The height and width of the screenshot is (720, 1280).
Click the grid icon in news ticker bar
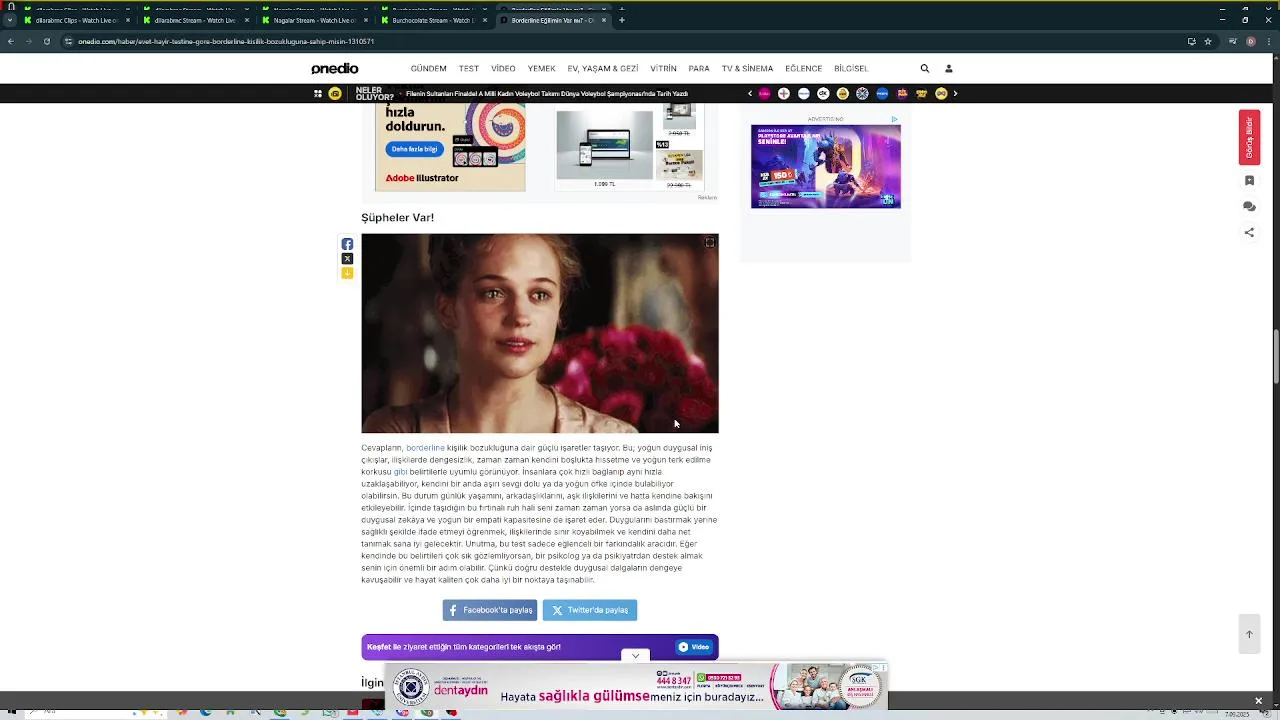click(x=318, y=94)
